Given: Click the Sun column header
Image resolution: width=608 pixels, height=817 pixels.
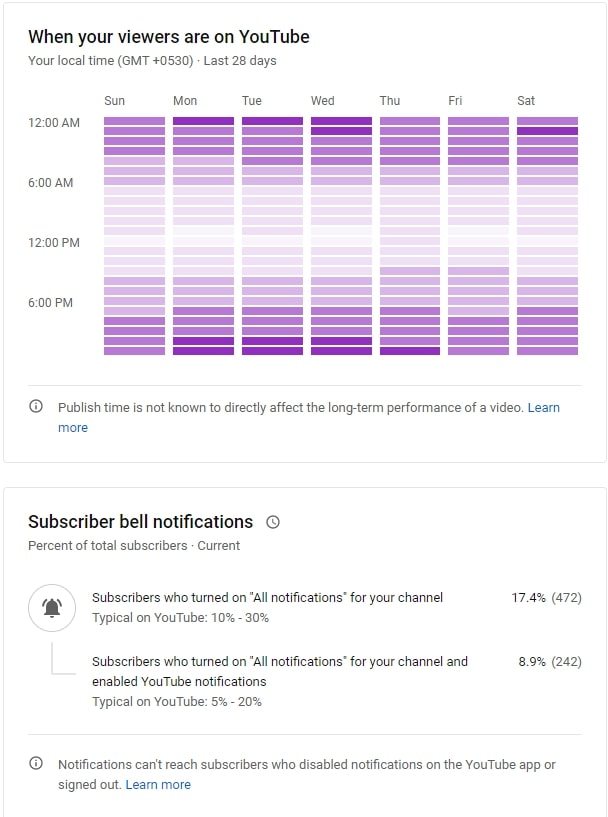Looking at the screenshot, I should point(114,101).
